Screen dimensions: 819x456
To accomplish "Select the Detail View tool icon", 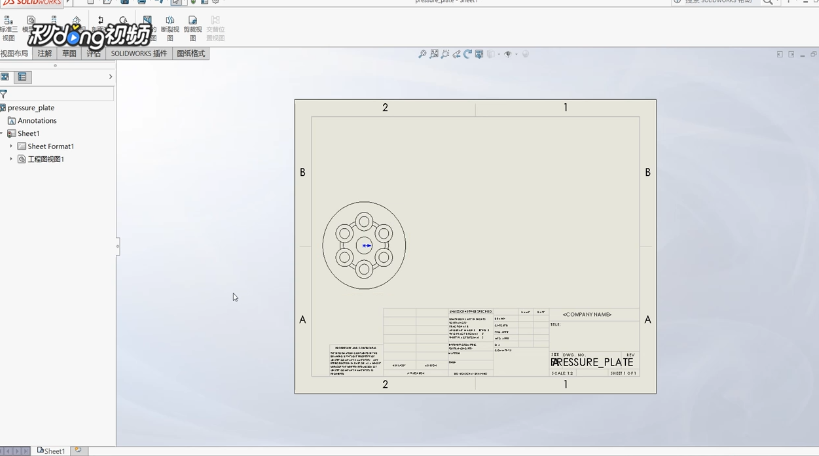I will 123,21.
